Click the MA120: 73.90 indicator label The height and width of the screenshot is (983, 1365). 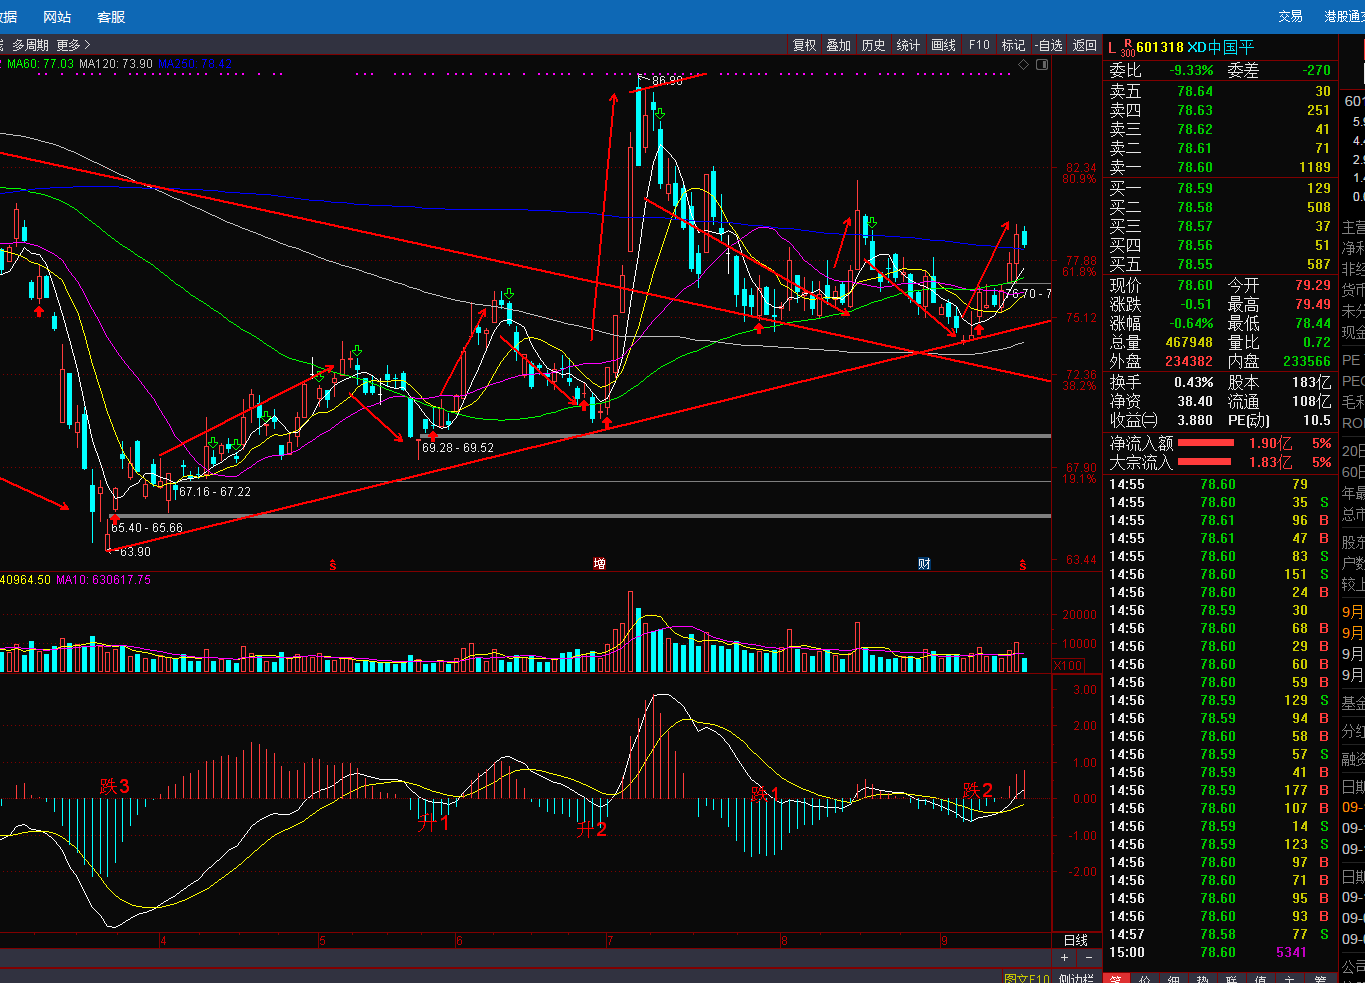116,64
